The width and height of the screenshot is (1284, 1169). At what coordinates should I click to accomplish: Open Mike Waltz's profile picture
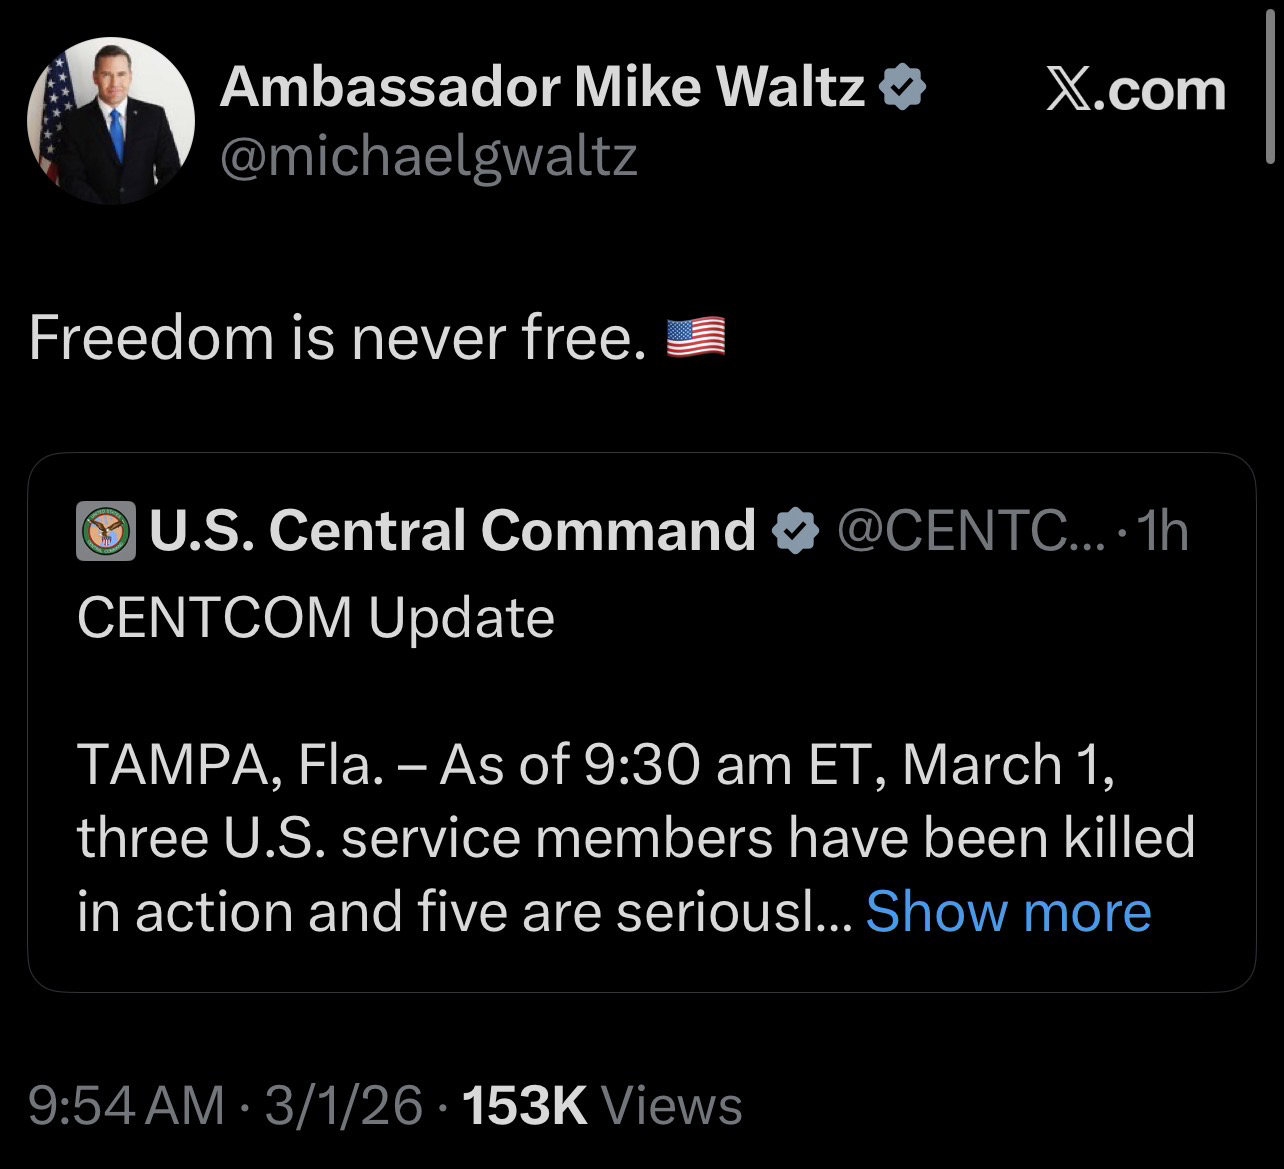(x=110, y=121)
